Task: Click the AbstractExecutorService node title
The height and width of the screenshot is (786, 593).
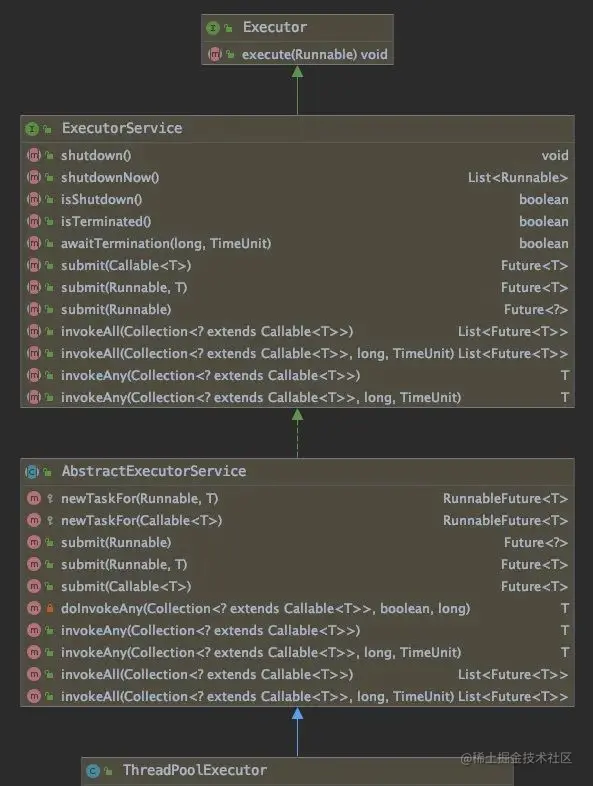Action: 154,471
